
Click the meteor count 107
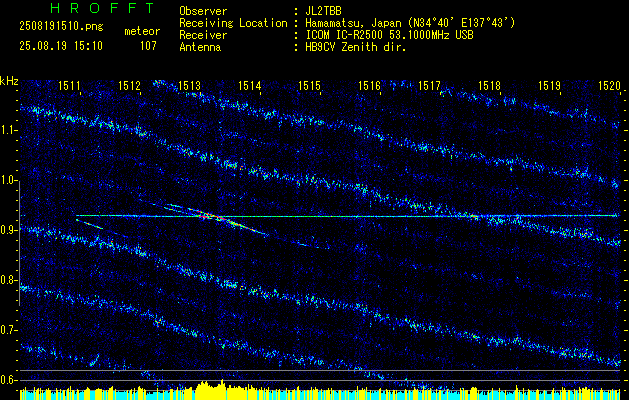click(148, 46)
